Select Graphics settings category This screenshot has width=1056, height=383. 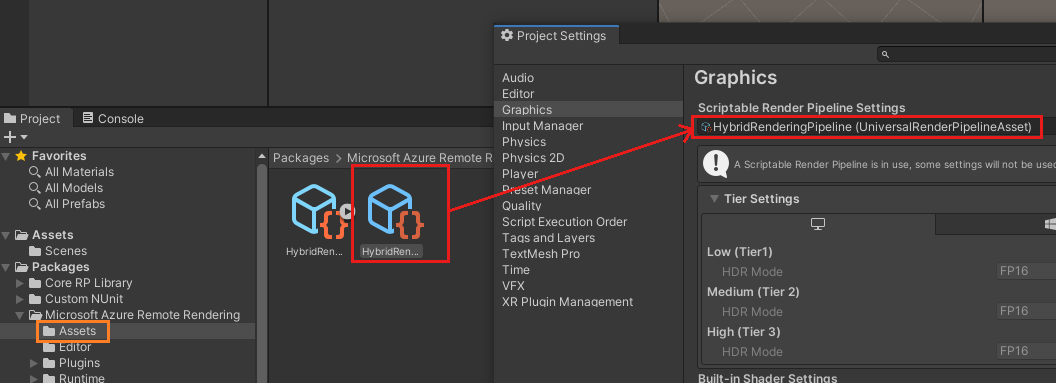point(589,110)
